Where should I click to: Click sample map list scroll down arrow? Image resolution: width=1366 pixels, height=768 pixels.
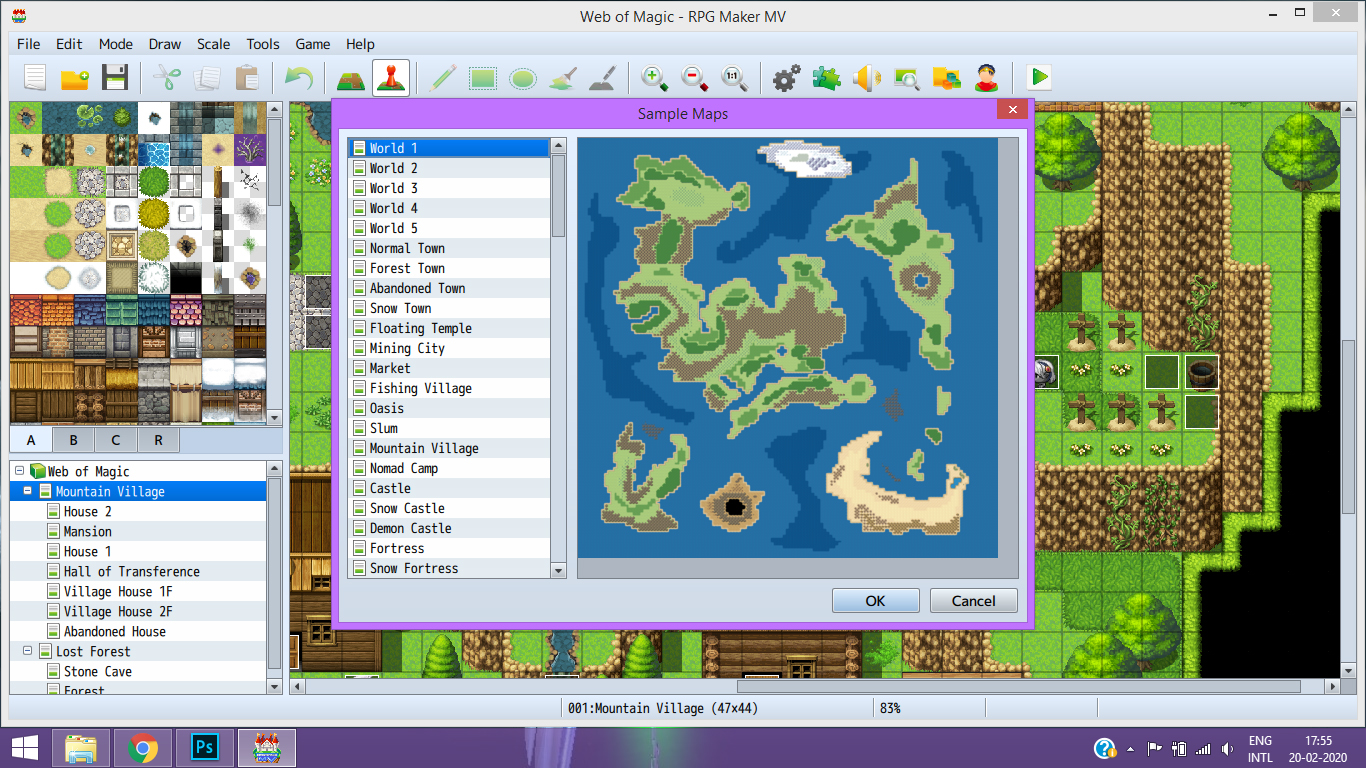[x=559, y=569]
